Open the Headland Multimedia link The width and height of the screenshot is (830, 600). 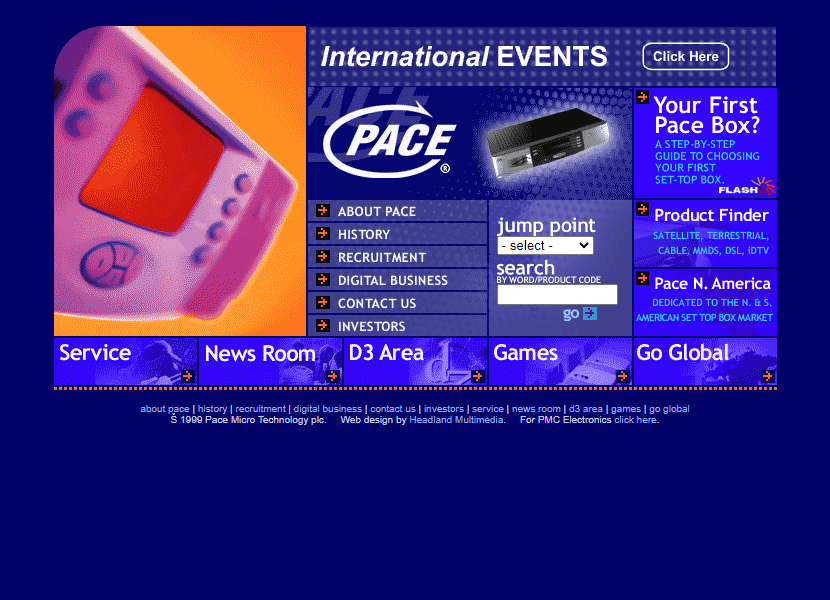(456, 420)
